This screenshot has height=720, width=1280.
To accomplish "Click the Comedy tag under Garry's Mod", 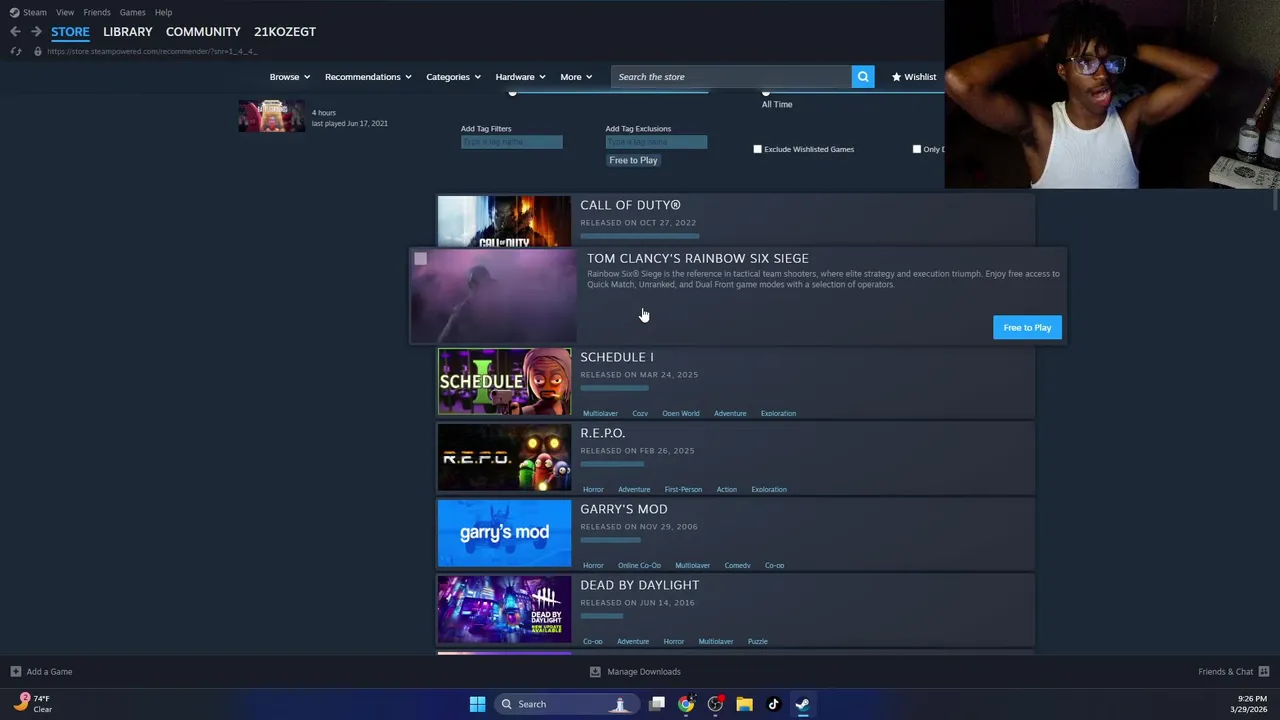I will tap(737, 565).
